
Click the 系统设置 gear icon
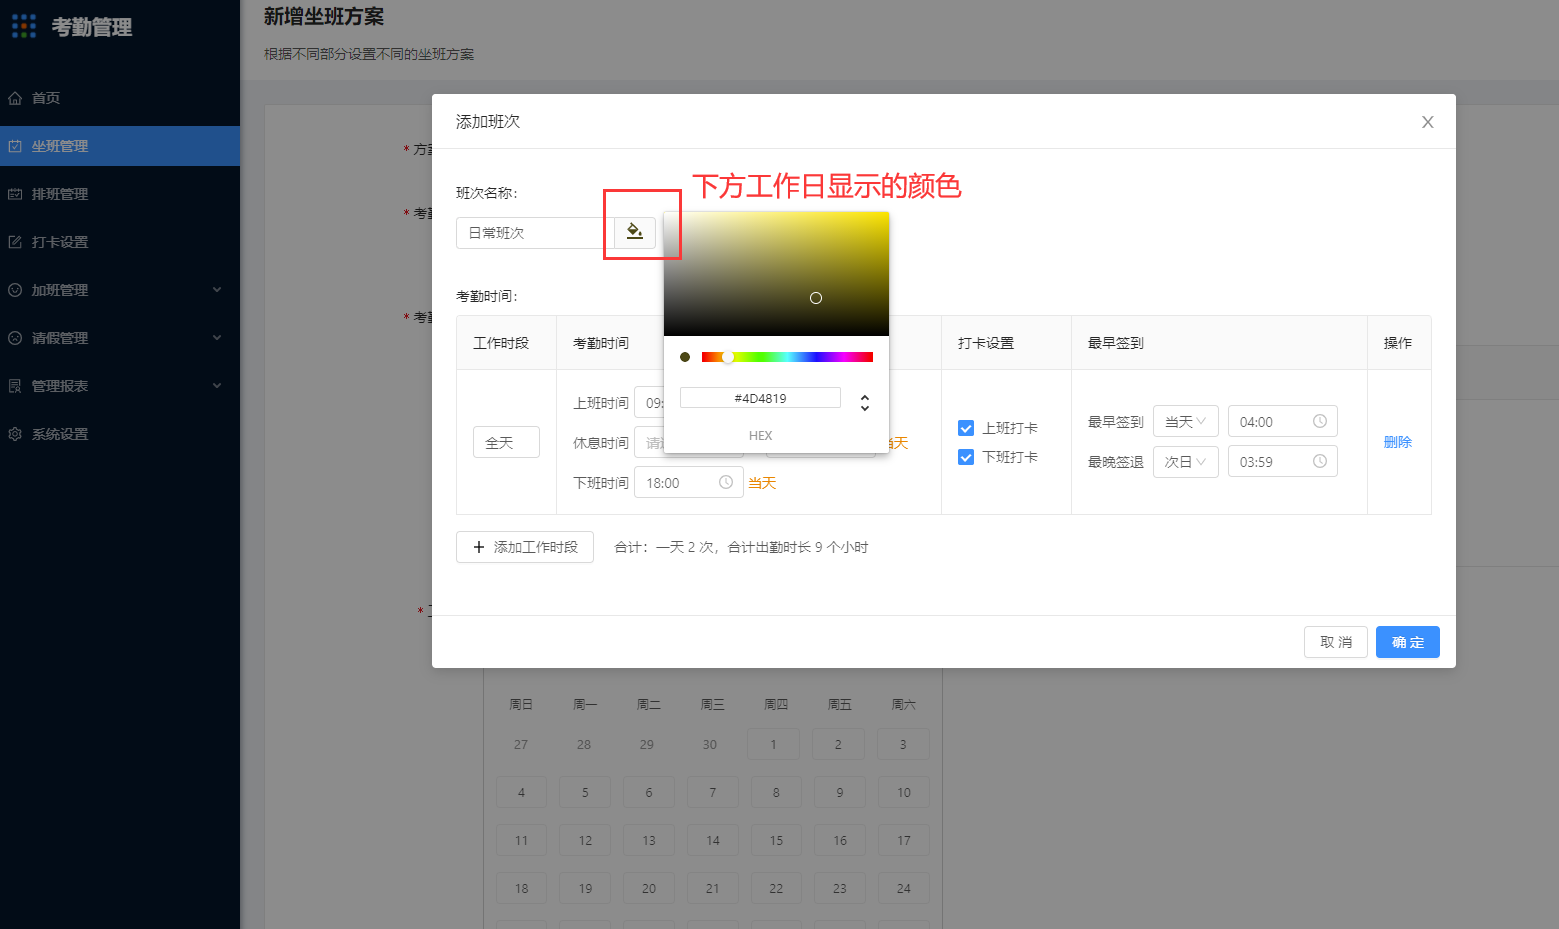15,434
